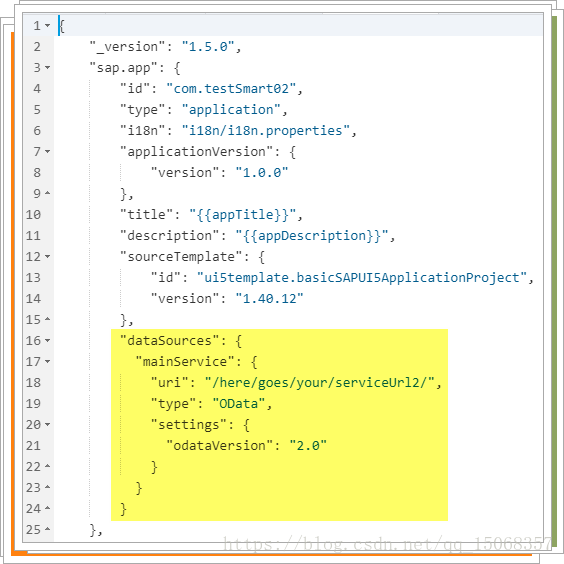The height and width of the screenshot is (564, 564).
Task: Click the "1.40.12" version value
Action: [x=269, y=299]
